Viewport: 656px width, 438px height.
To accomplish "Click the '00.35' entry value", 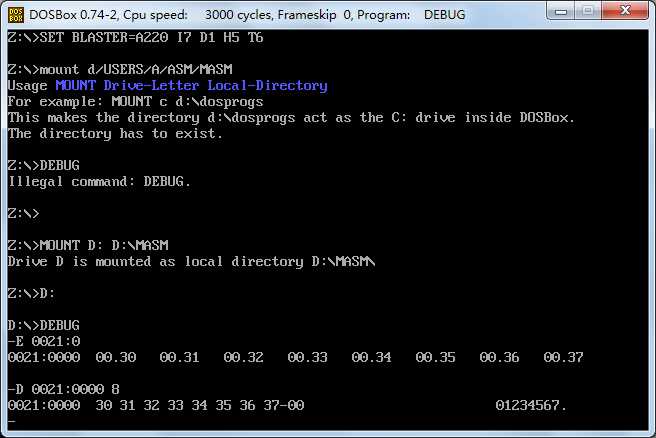I will (x=436, y=357).
